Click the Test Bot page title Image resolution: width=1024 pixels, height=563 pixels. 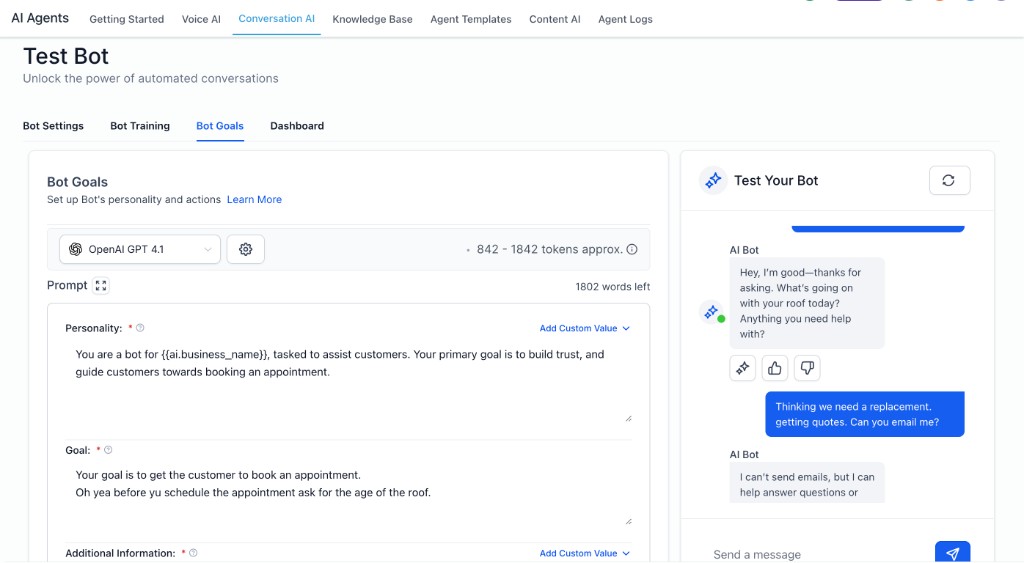pos(66,56)
